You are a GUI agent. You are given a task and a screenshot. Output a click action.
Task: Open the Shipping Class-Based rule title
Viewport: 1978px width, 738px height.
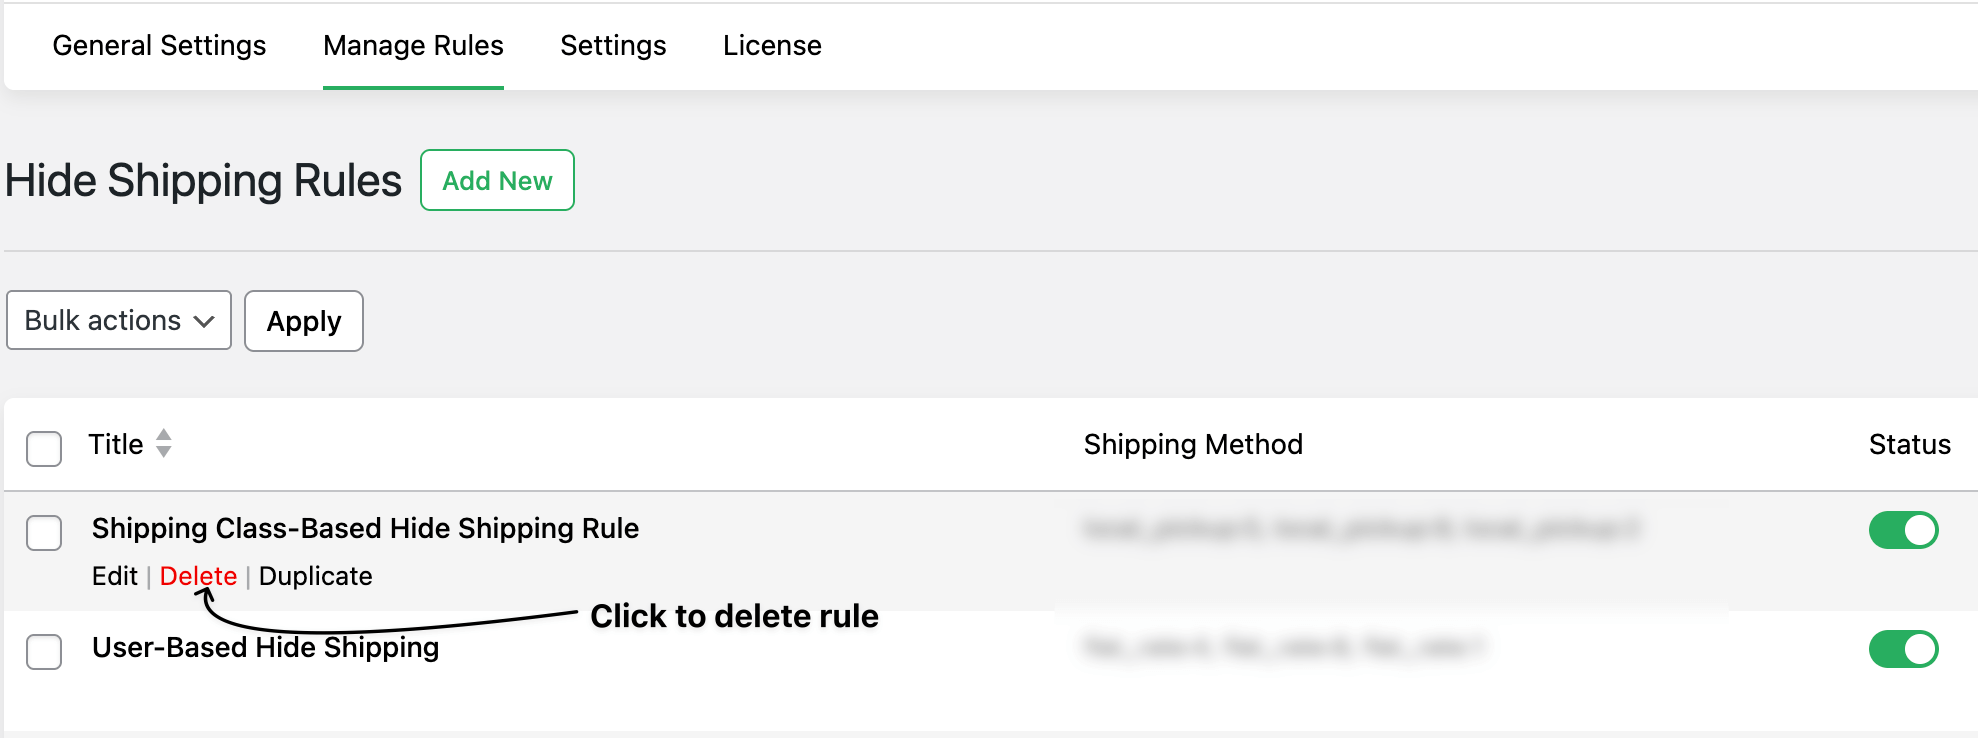click(x=365, y=528)
